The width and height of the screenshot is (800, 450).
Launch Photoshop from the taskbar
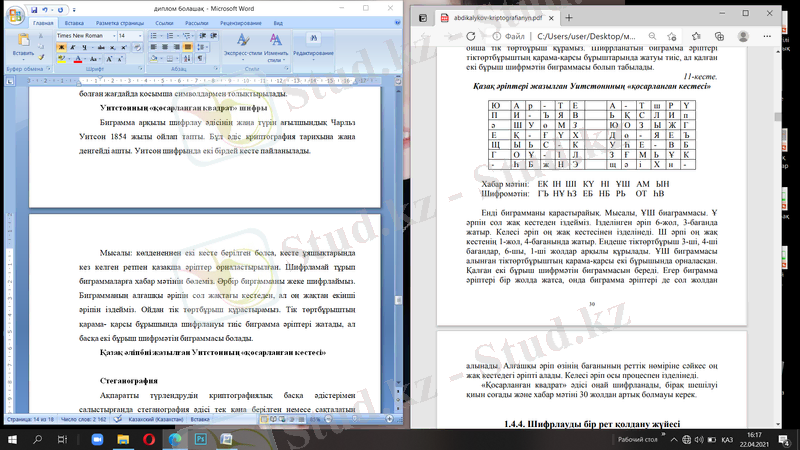(x=199, y=439)
